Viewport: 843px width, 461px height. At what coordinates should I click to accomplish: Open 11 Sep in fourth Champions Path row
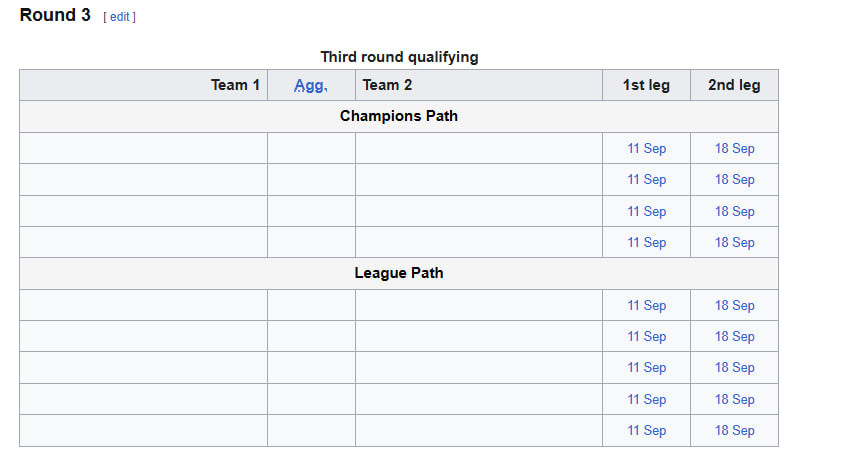pyautogui.click(x=646, y=243)
